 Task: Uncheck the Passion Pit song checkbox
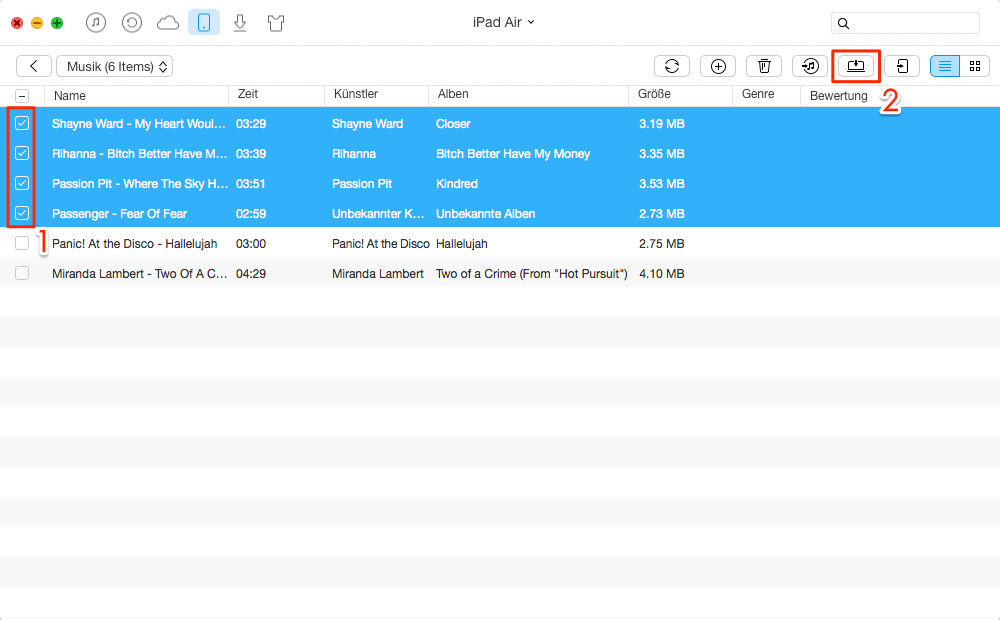point(22,183)
